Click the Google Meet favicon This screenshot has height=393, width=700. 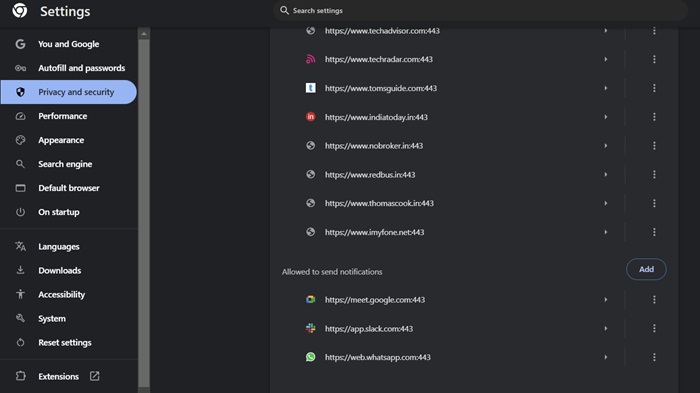310,299
